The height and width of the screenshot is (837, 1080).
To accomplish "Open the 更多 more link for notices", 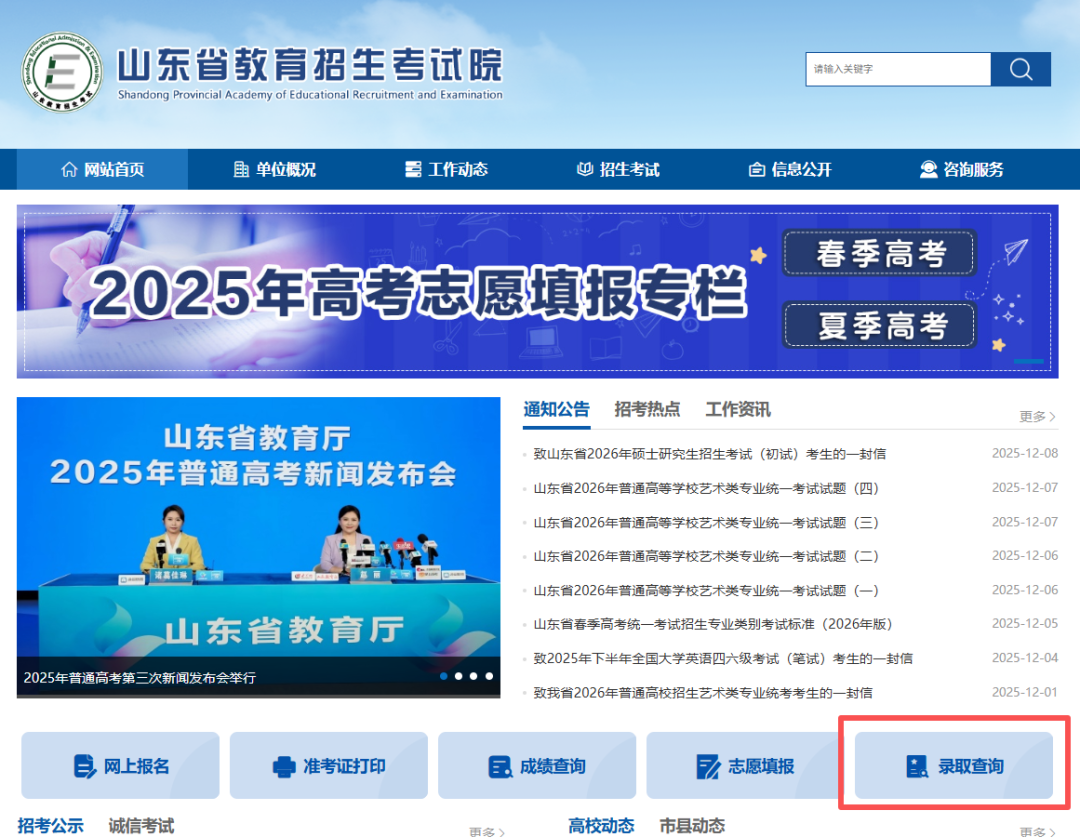I will click(1035, 416).
